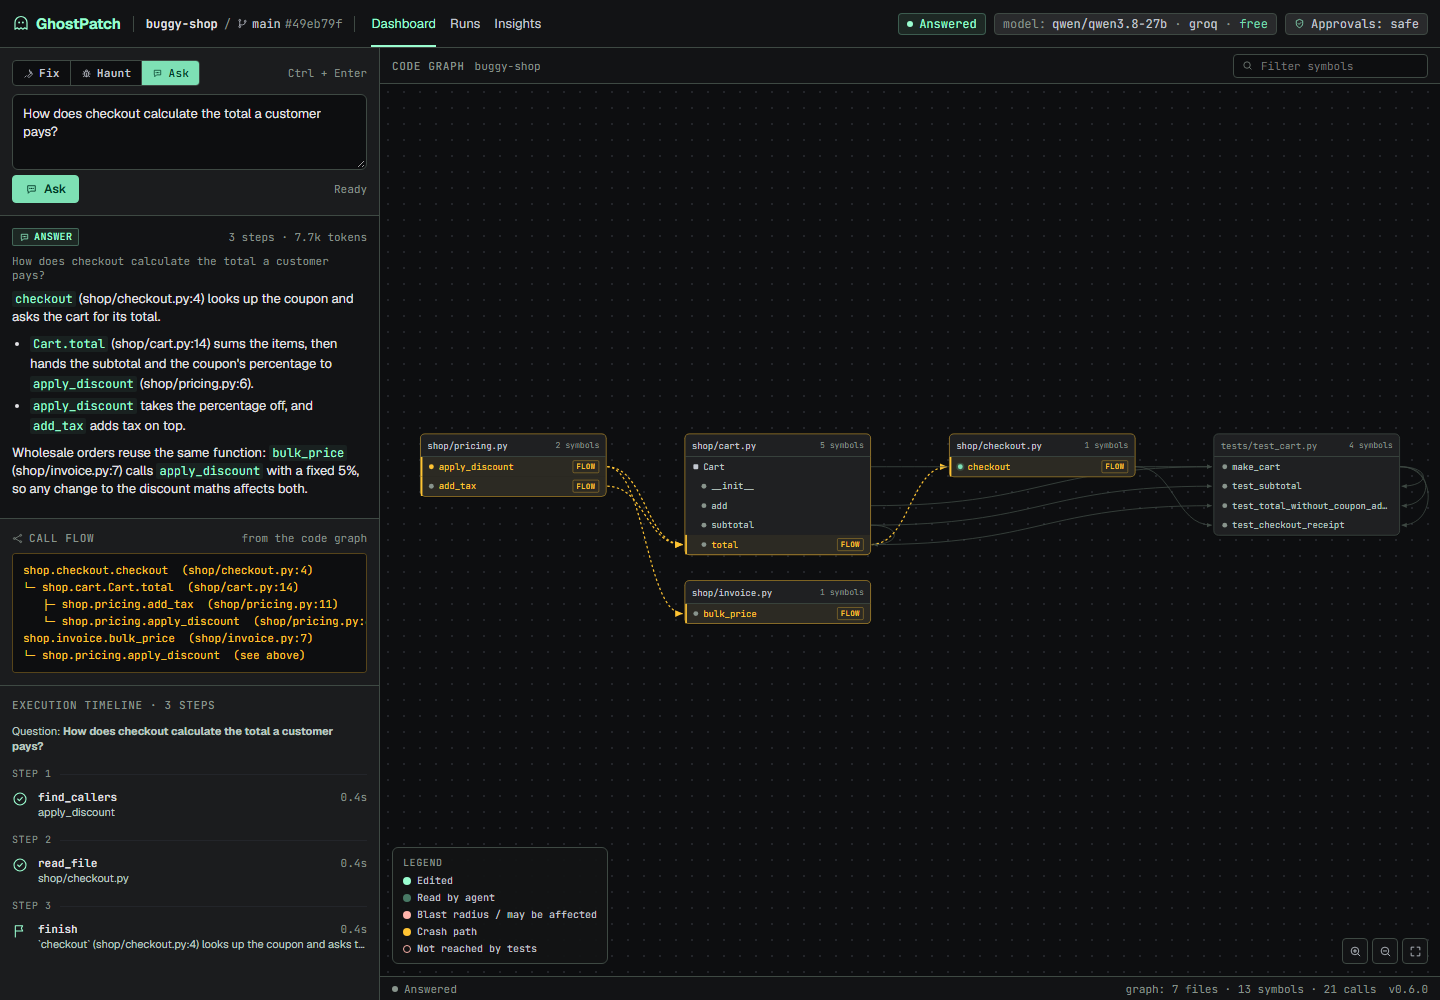Open finish step 3 in timeline
This screenshot has height=1000, width=1440.
coord(189,936)
